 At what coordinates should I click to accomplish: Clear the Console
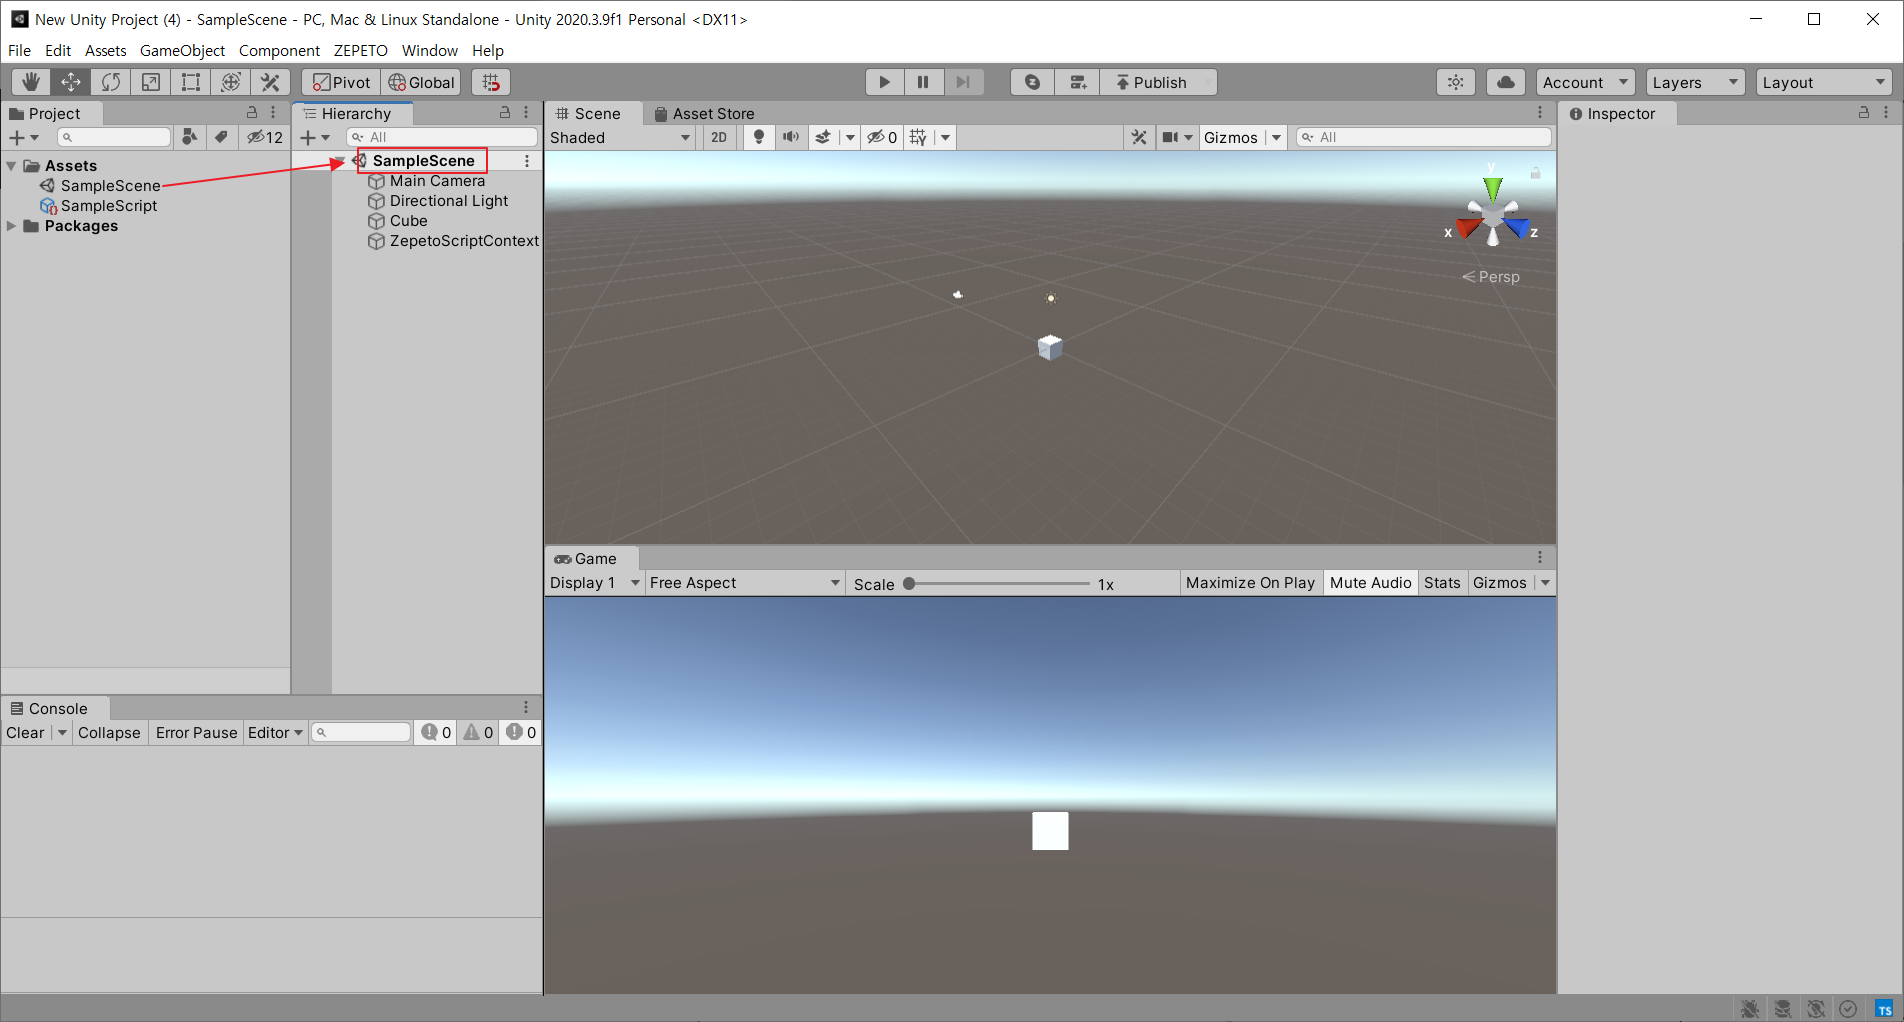coord(25,733)
